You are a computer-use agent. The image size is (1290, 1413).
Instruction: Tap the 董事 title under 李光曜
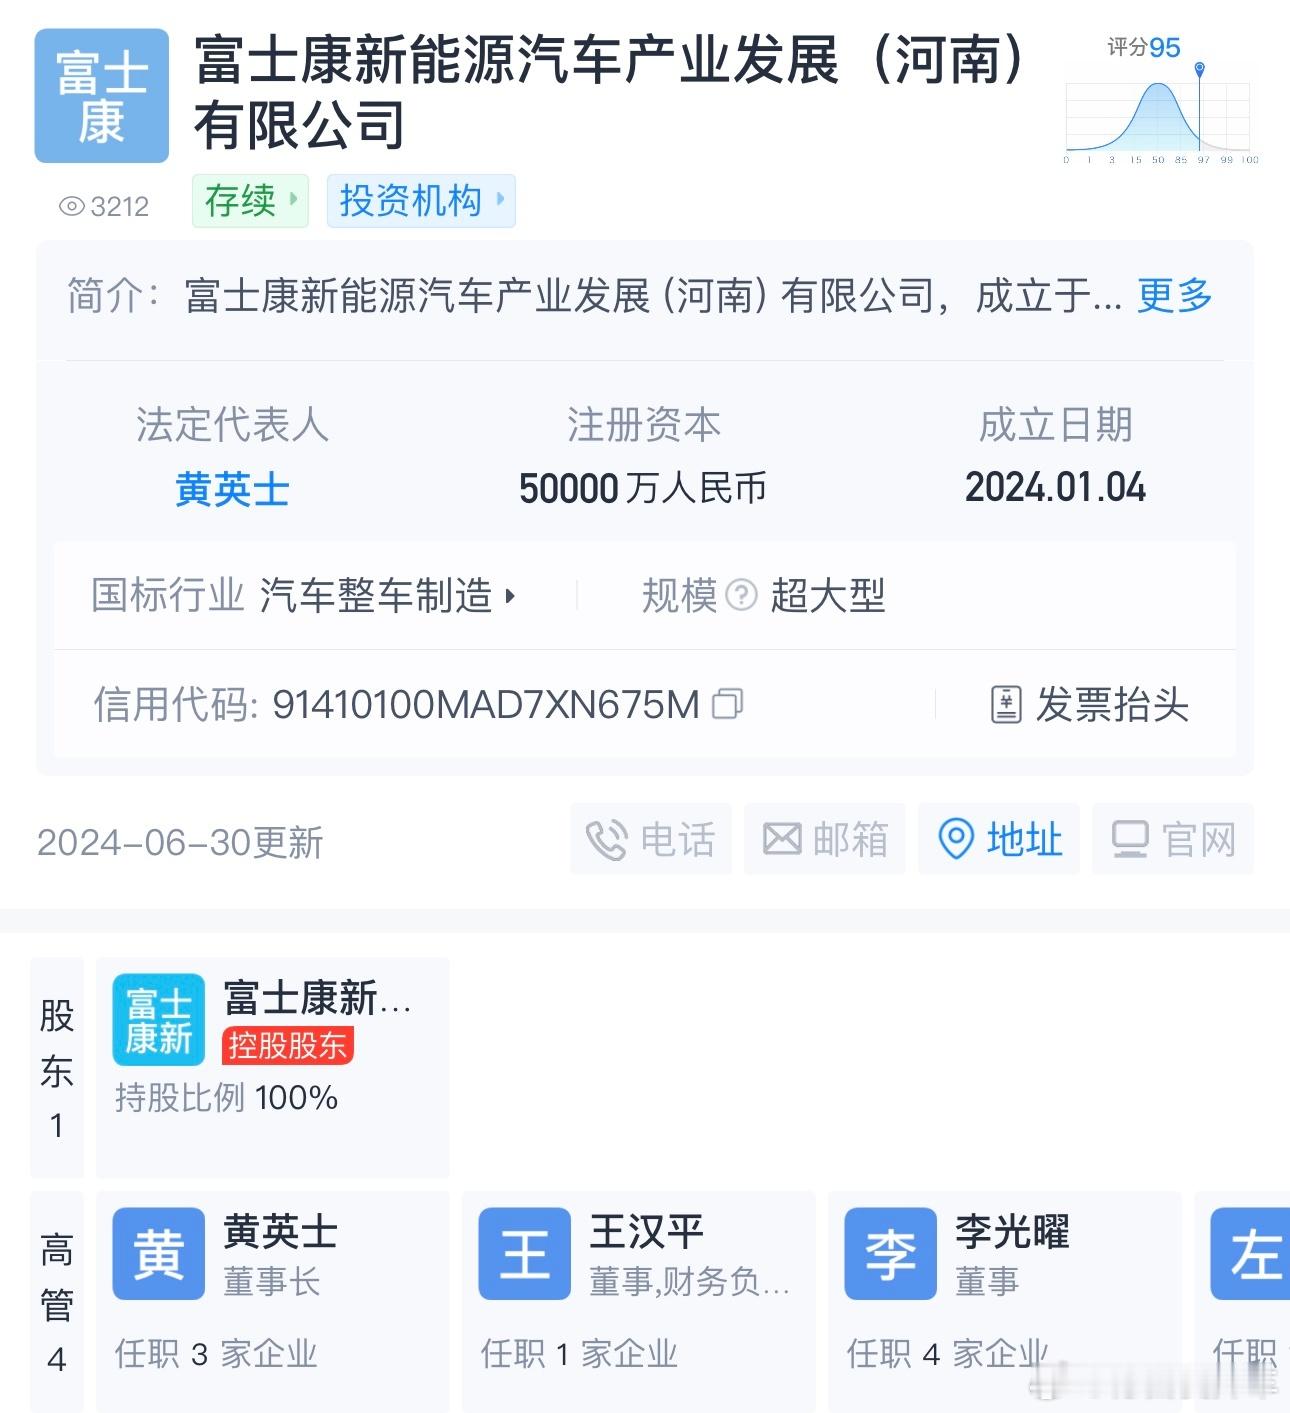coord(987,1281)
